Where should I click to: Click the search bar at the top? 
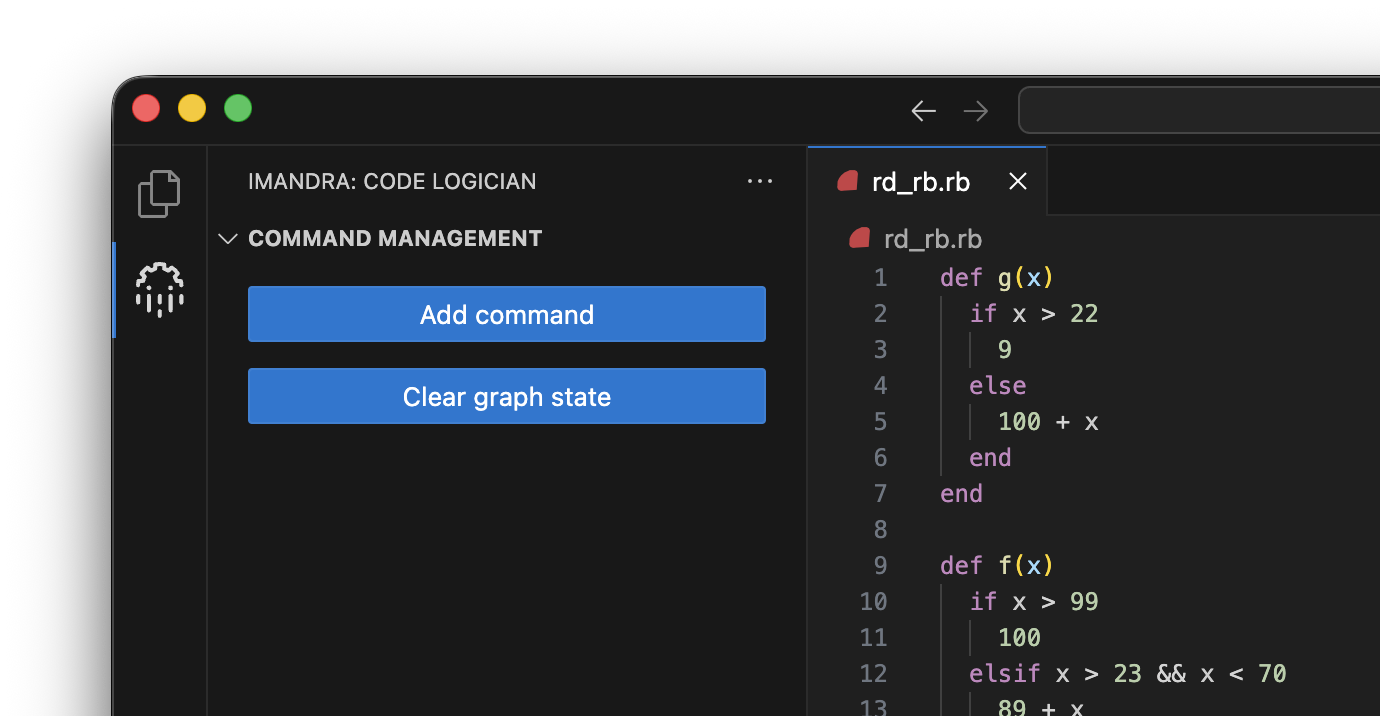pyautogui.click(x=1200, y=110)
